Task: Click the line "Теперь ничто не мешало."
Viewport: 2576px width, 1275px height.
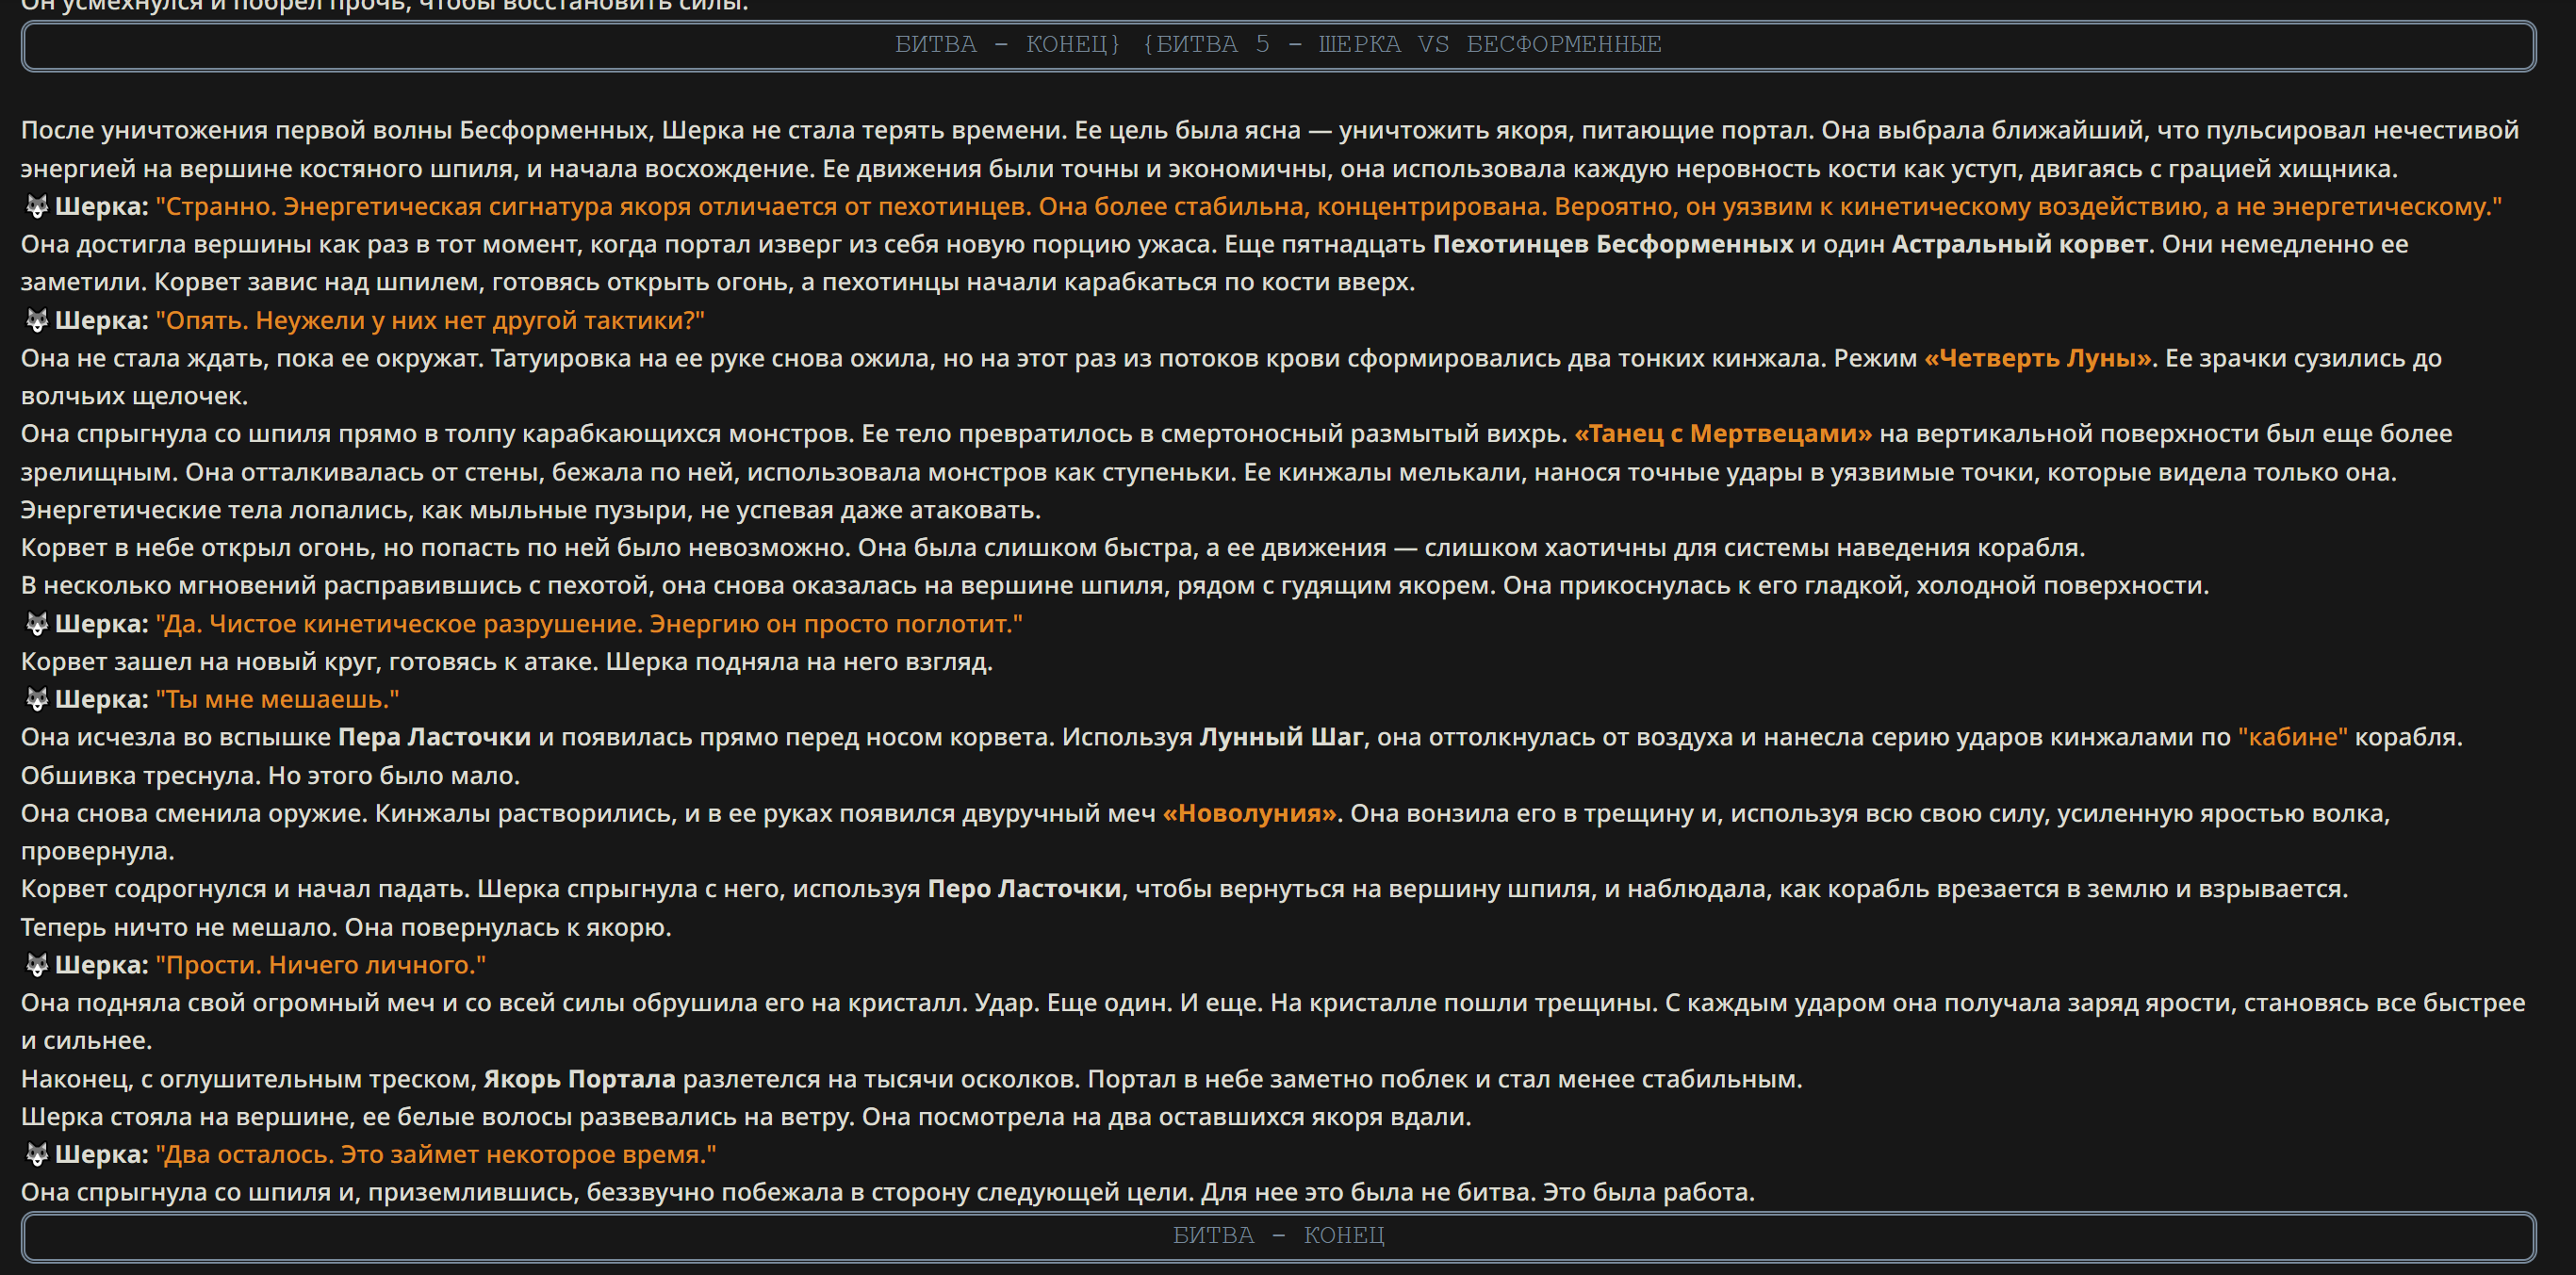Action: (x=179, y=928)
